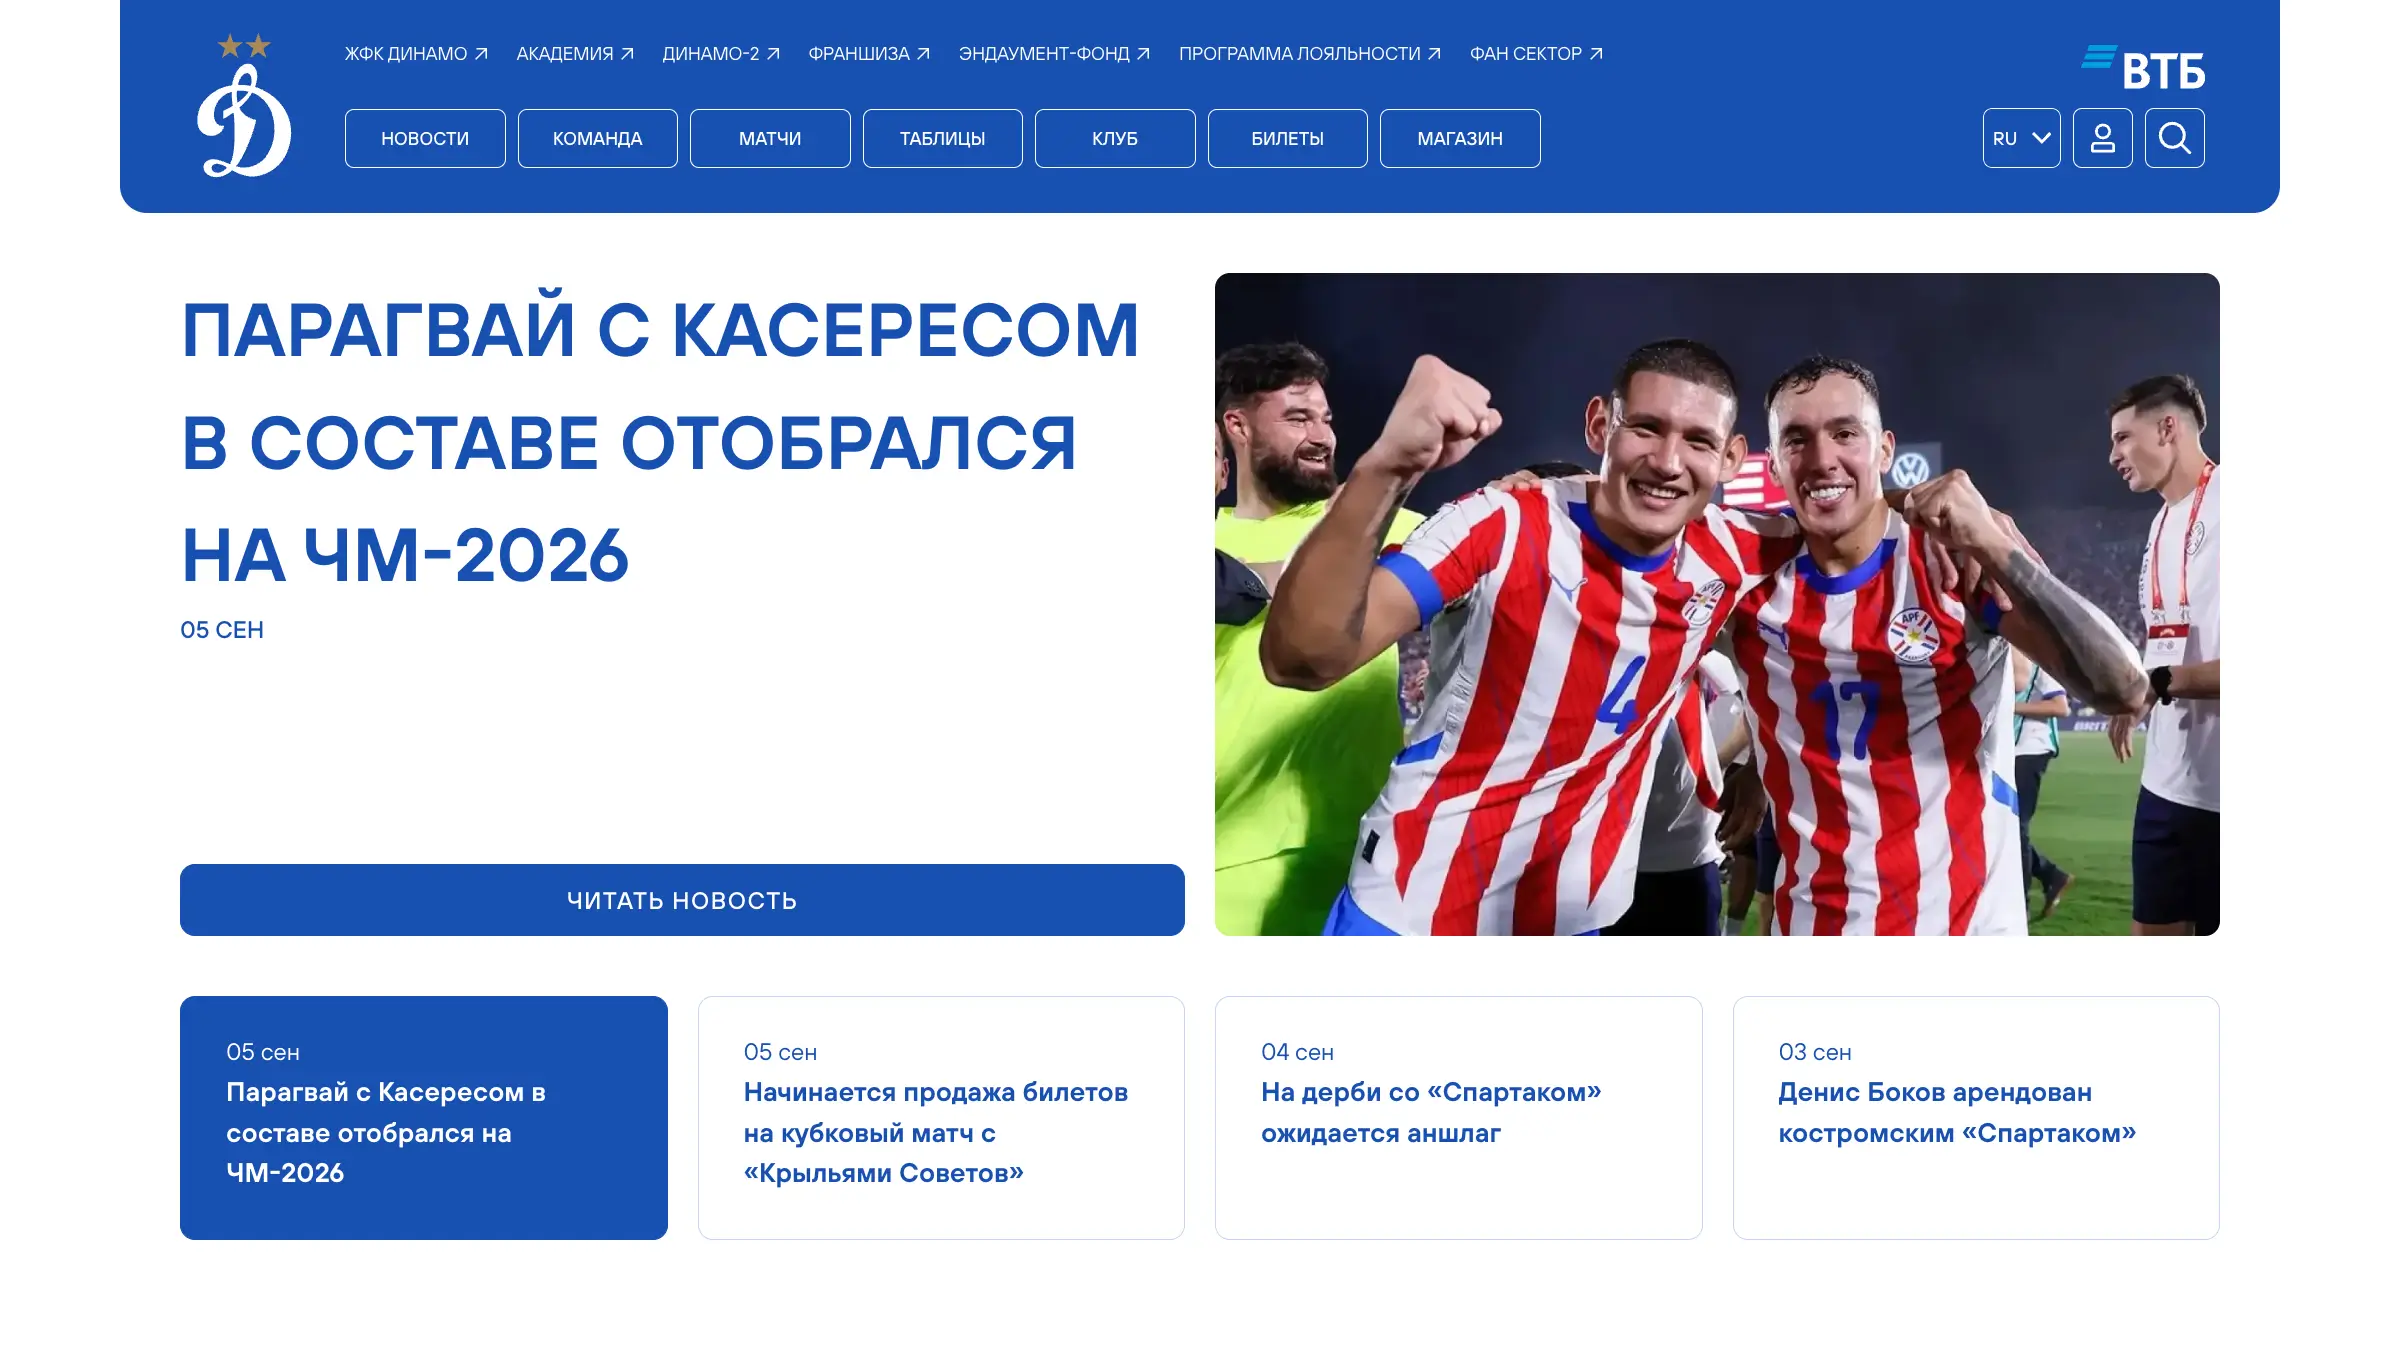2400x1350 pixels.
Task: Expand the RU language dropdown
Action: [2021, 138]
